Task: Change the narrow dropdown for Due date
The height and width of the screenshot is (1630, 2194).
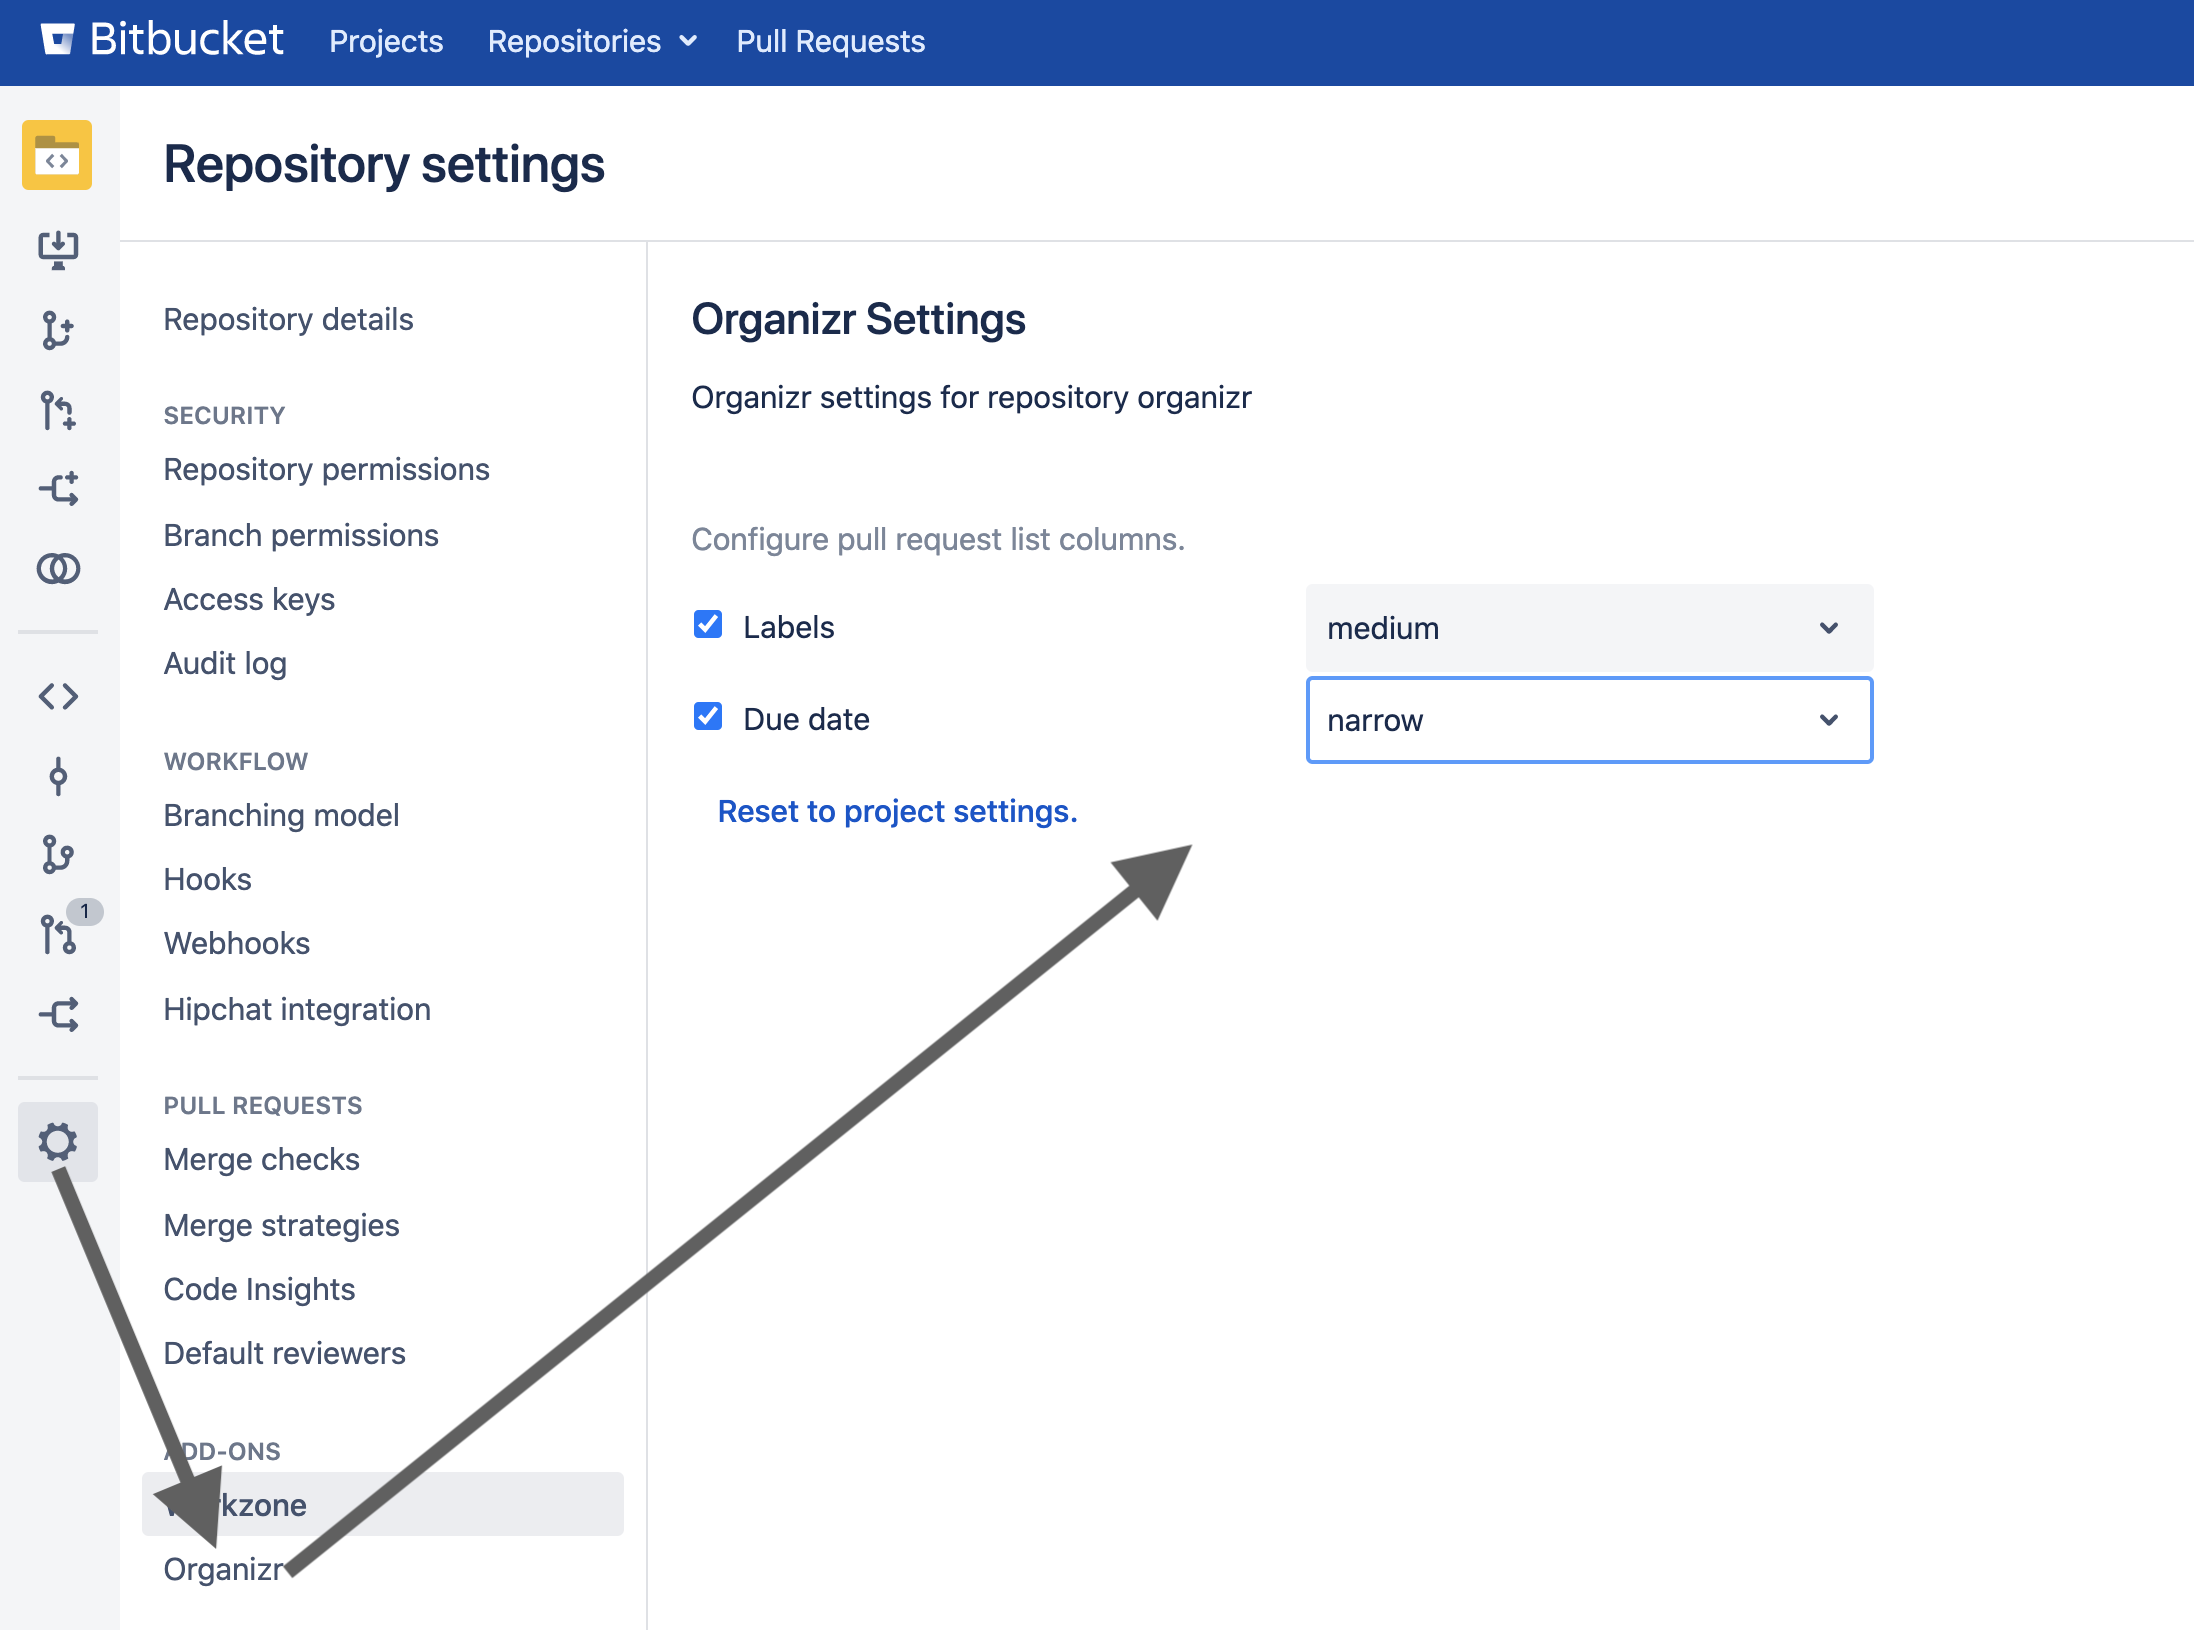Action: pyautogui.click(x=1588, y=720)
